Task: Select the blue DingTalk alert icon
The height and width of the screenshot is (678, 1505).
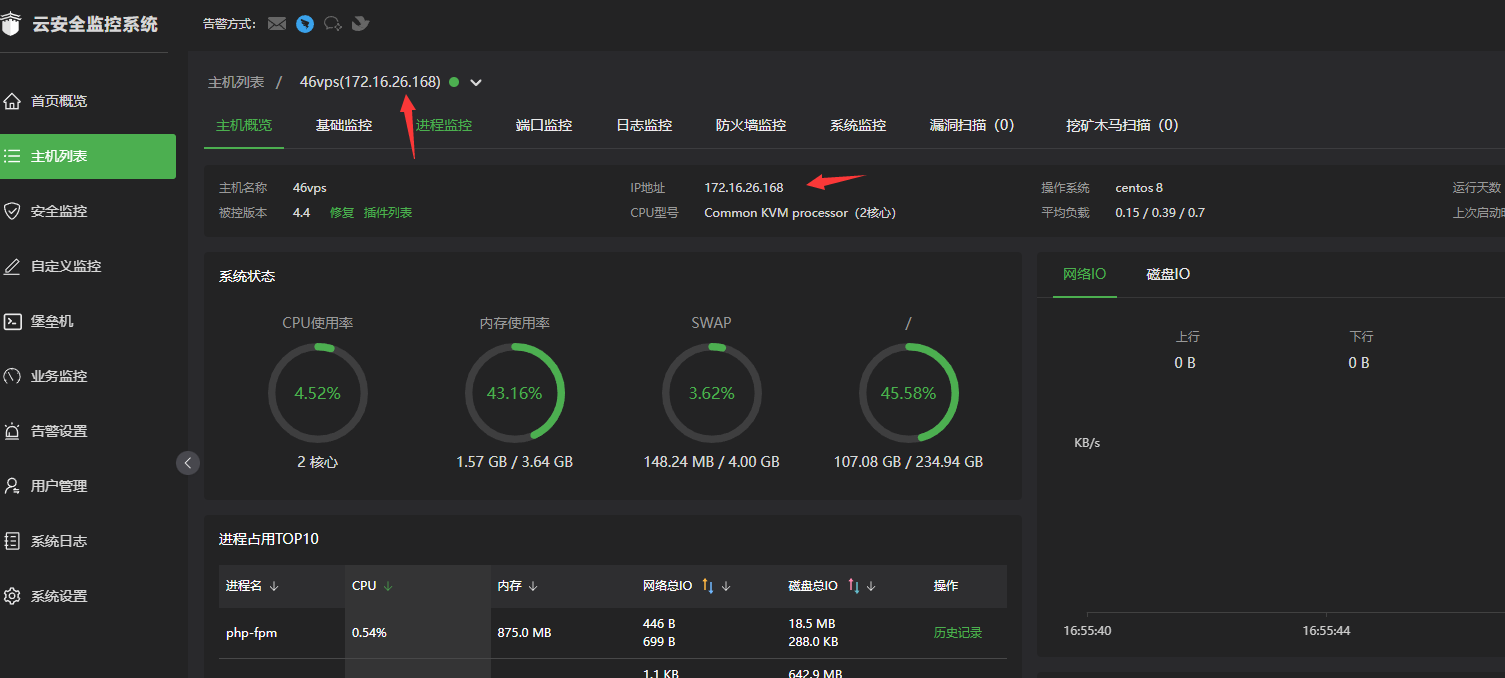Action: click(x=305, y=23)
